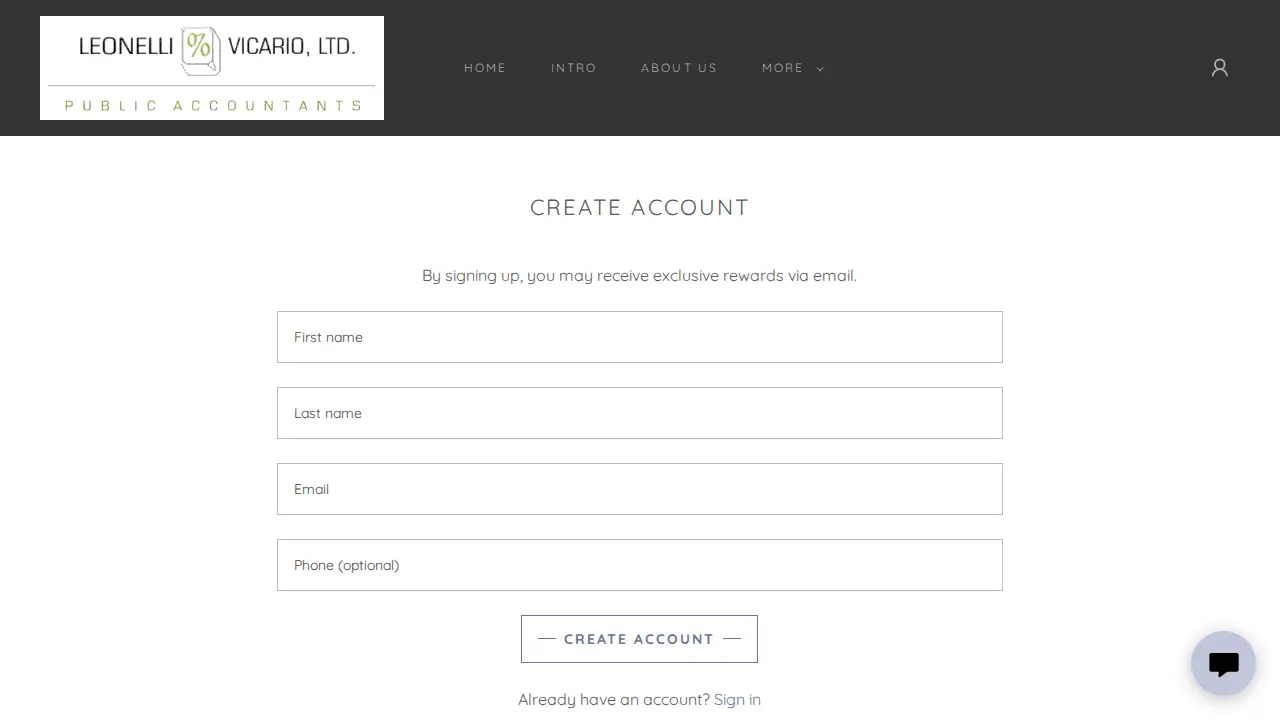Viewport: 1280px width, 720px height.
Task: Go to the Home page
Action: click(x=485, y=68)
